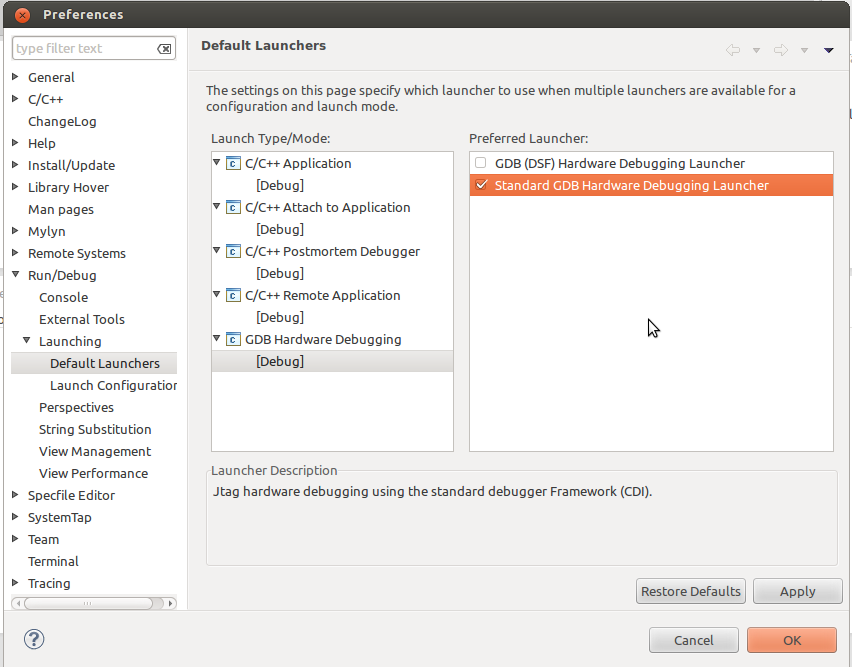Enable GDB (DSF) Hardware Debugging Launcher checkbox
Viewport: 852px width, 667px height.
point(480,162)
